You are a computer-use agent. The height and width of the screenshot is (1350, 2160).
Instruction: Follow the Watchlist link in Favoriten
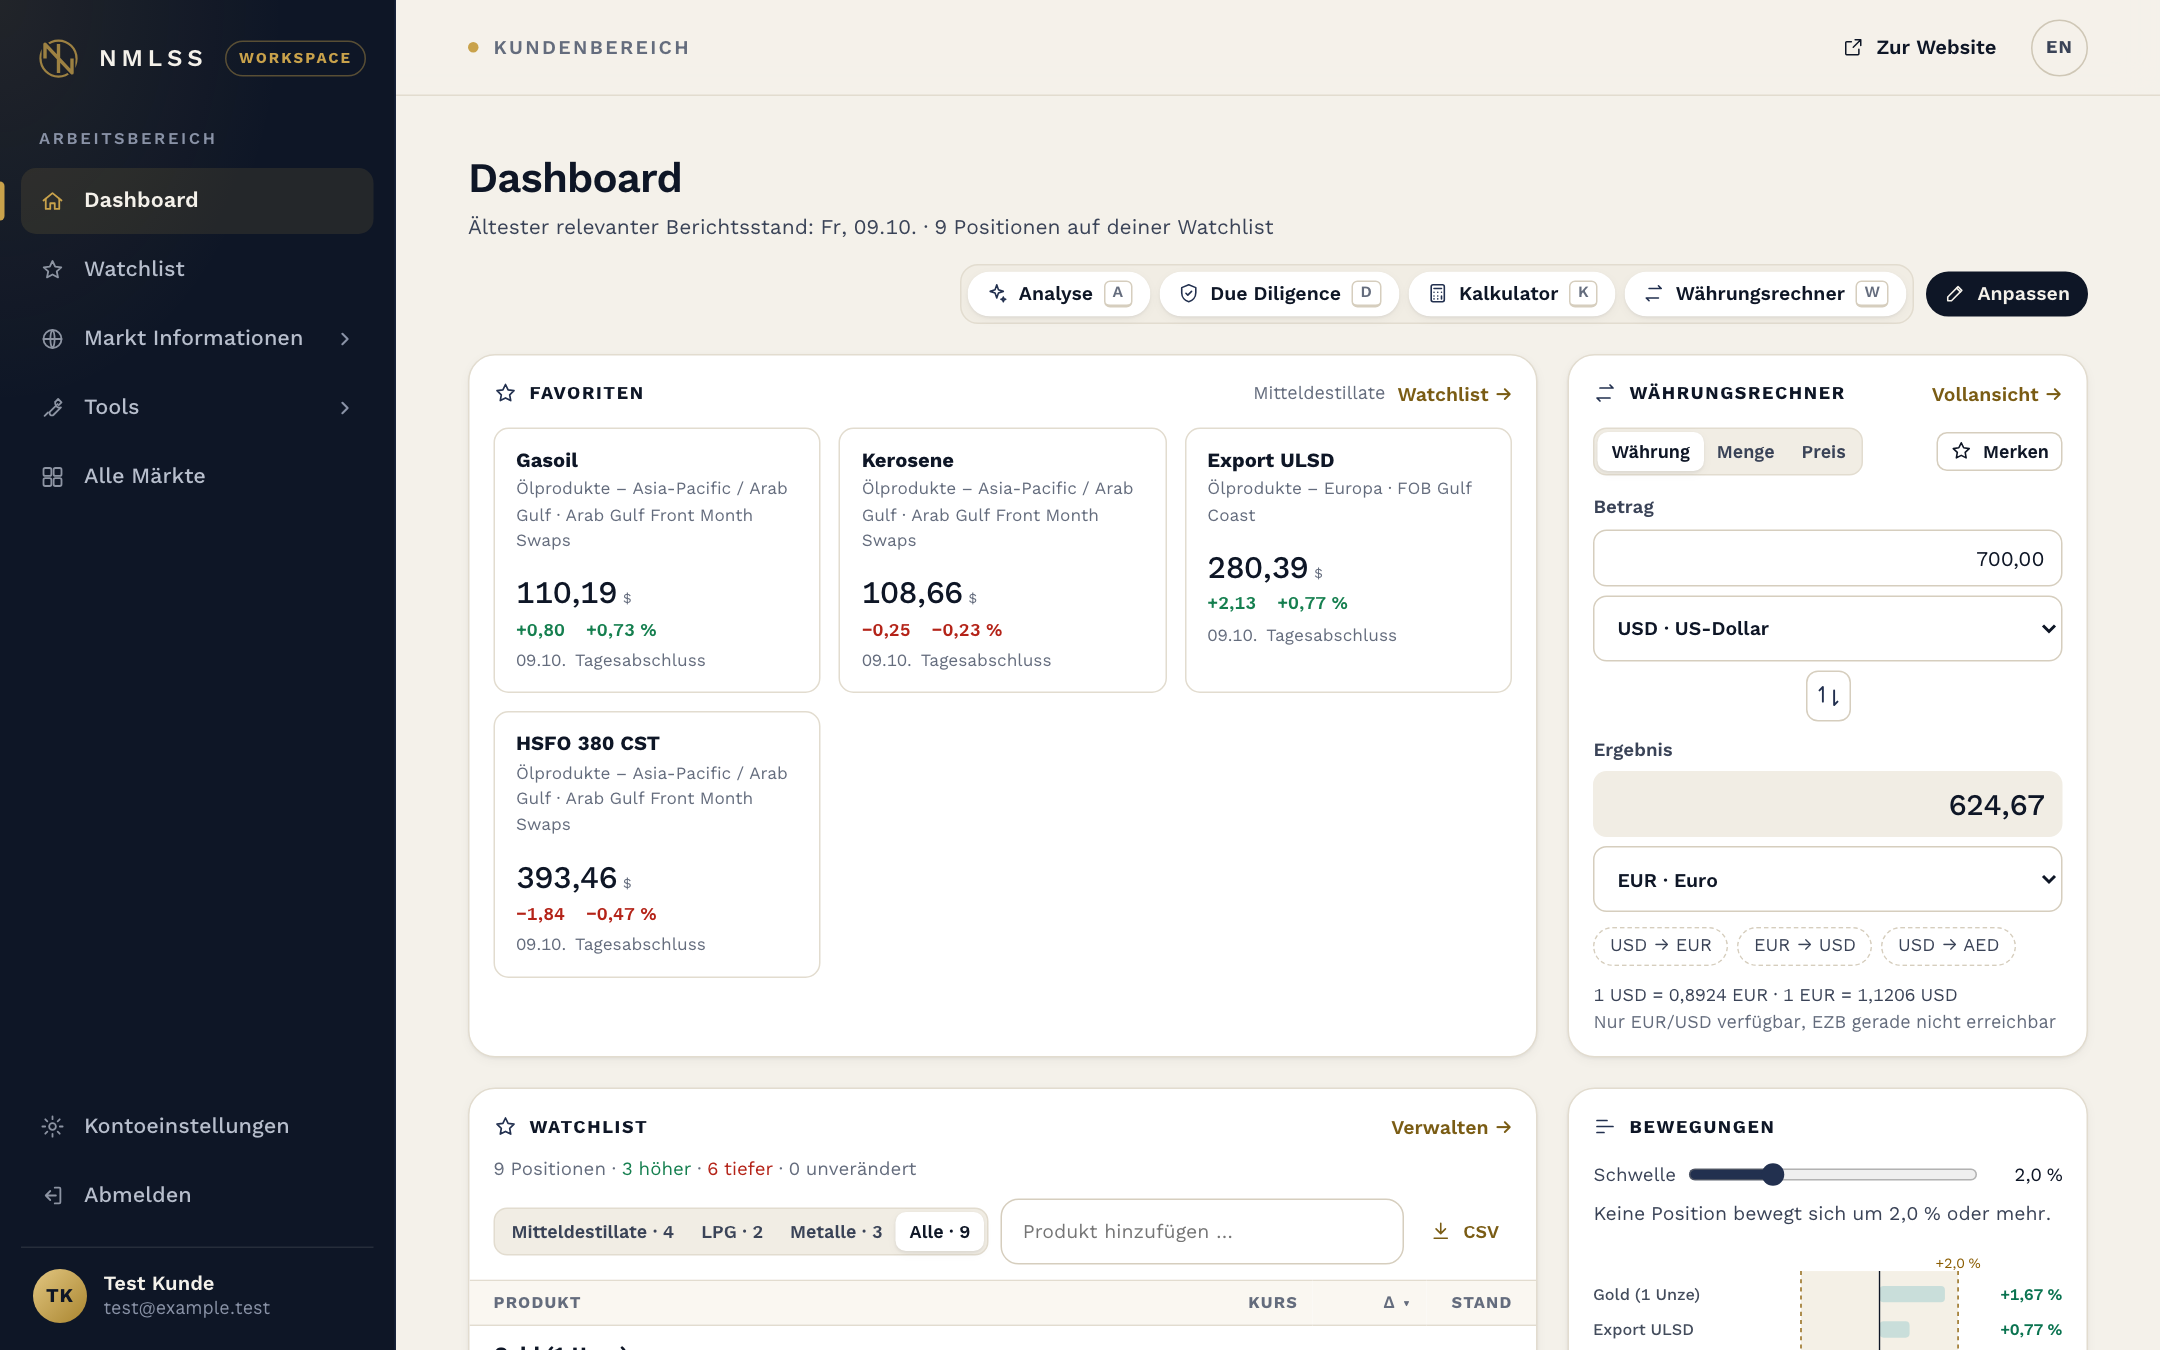click(1454, 394)
